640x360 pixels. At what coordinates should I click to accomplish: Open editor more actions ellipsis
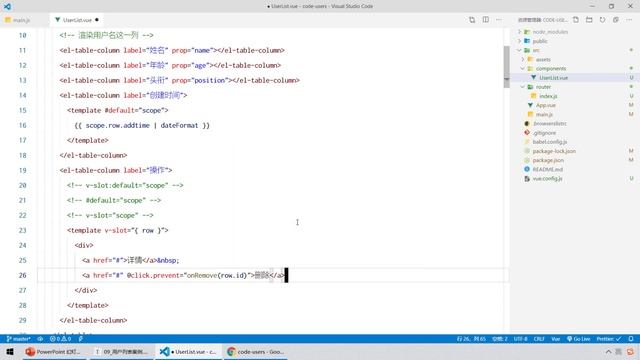coord(499,20)
